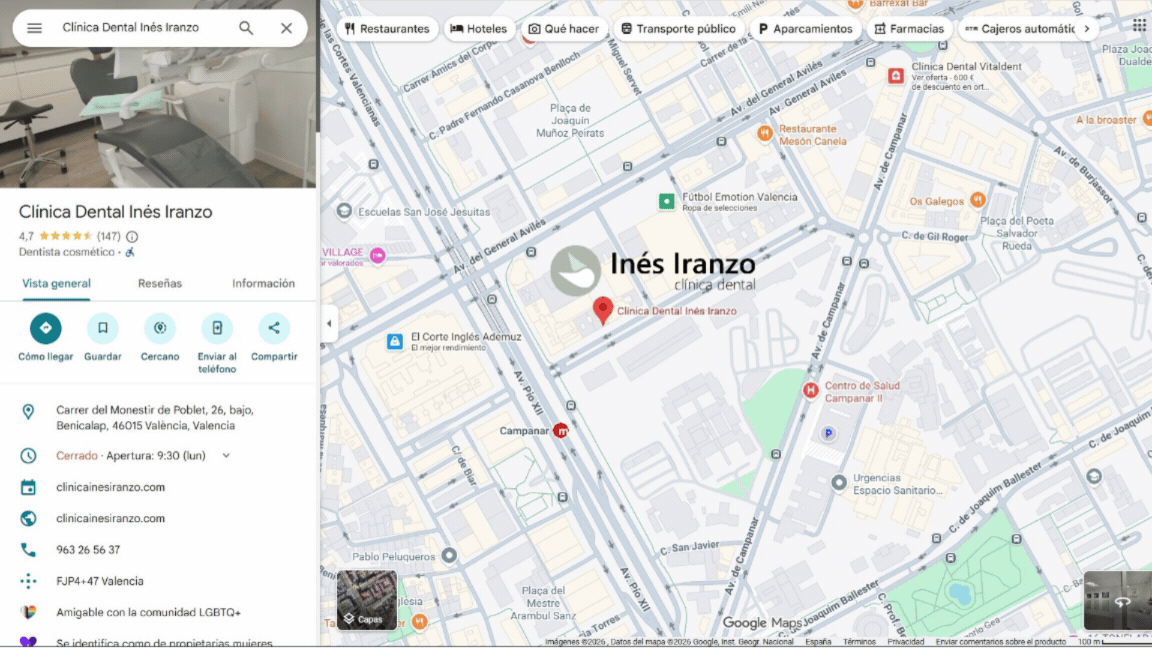
Task: Toggle the Farmacias filter chip
Action: tap(908, 28)
